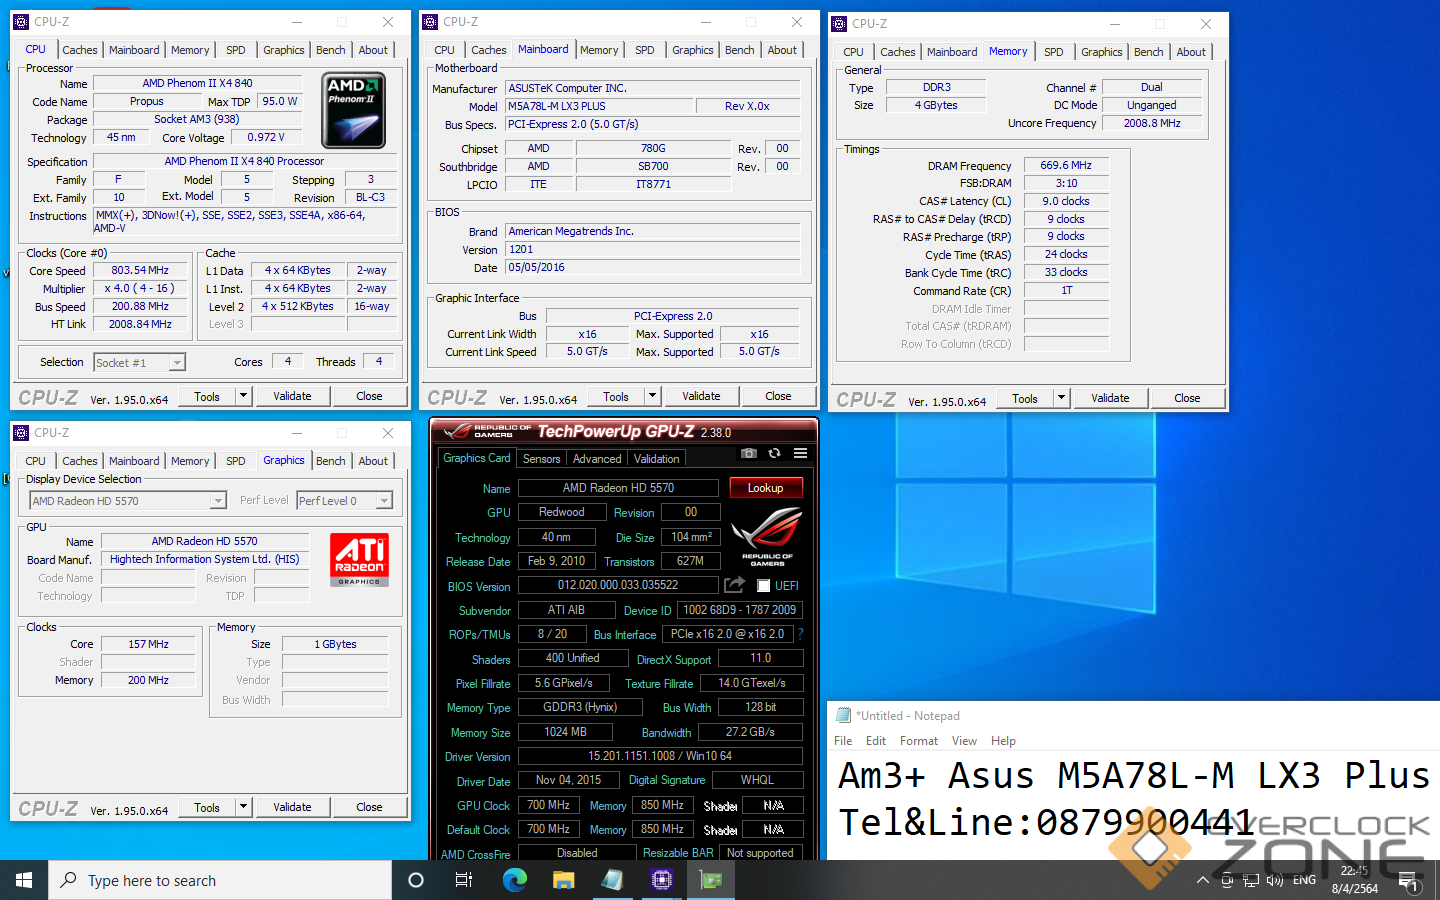The height and width of the screenshot is (900, 1440).
Task: Open Microsoft Edge from the taskbar
Action: click(x=514, y=880)
